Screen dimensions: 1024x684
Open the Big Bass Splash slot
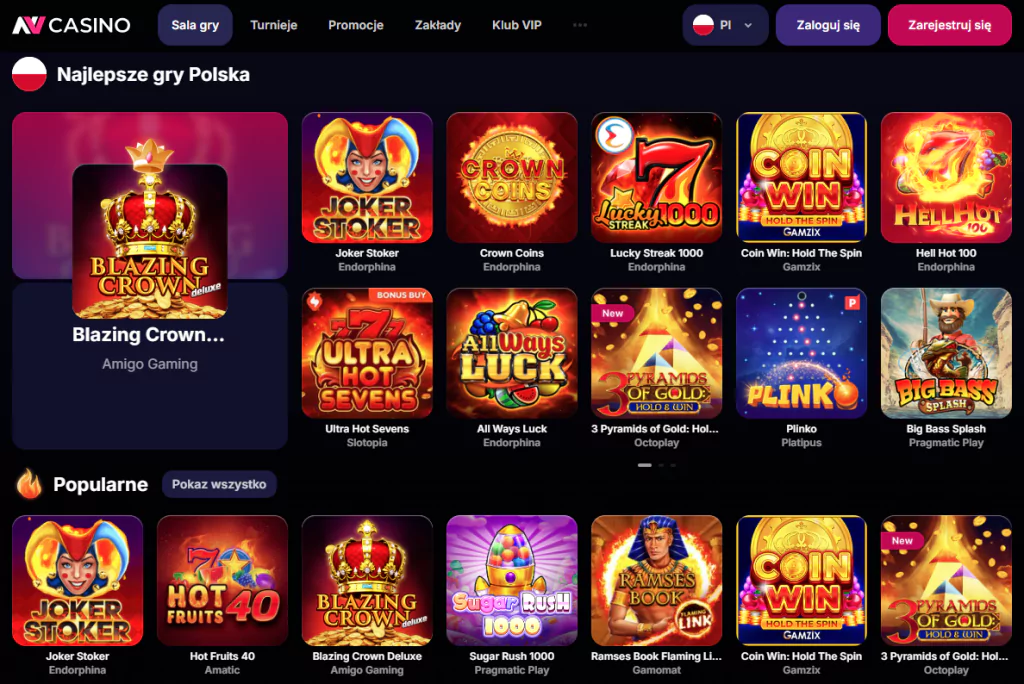tap(946, 353)
